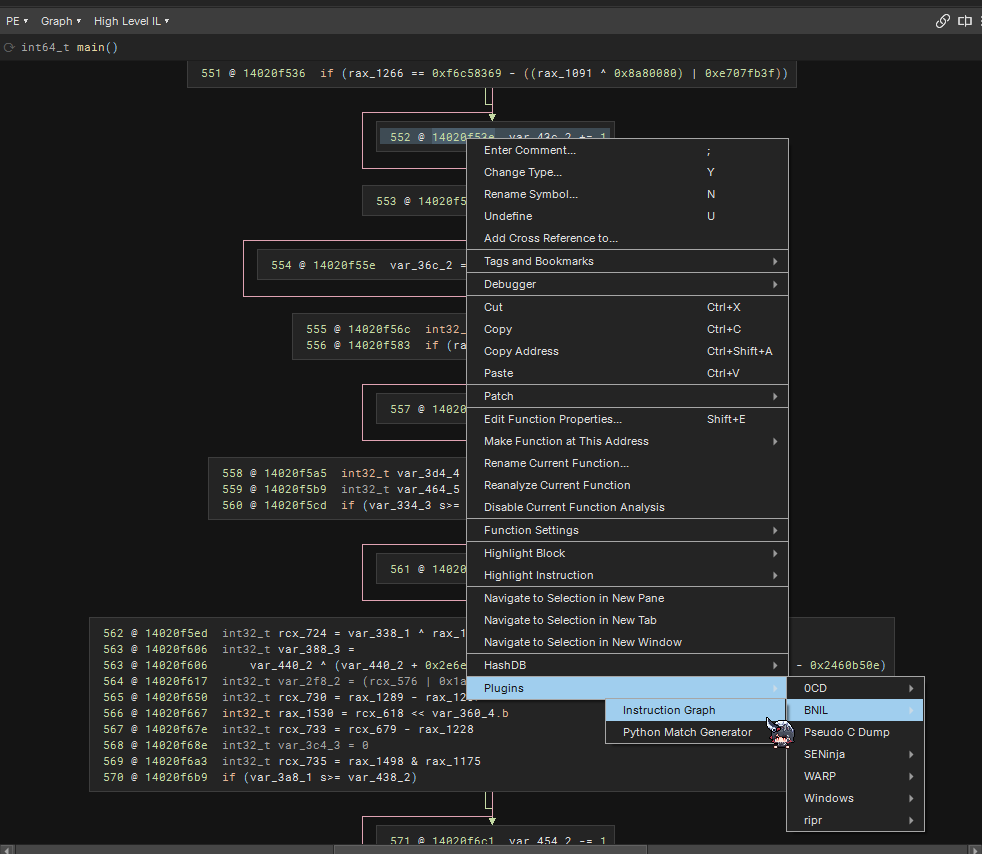The height and width of the screenshot is (854, 982).
Task: Open the PE file type dropdown
Action: 17,21
